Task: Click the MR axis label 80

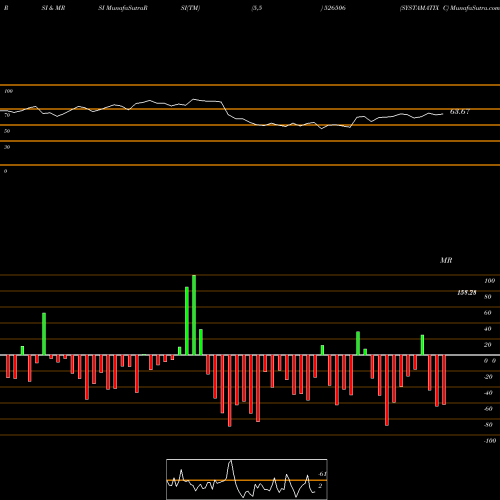Action: pos(488,297)
